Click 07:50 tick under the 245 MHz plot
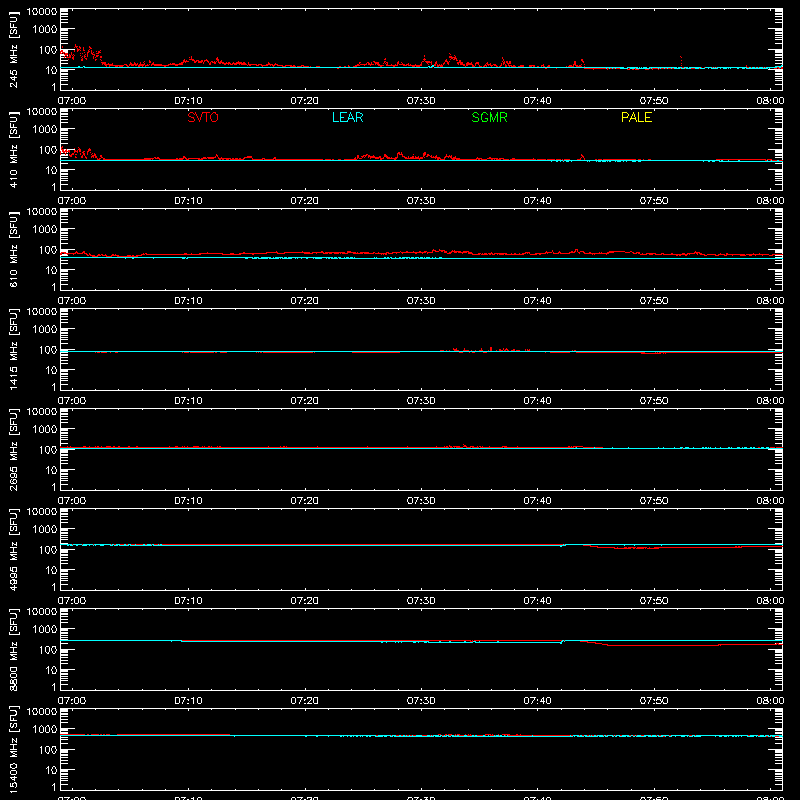This screenshot has height=800, width=800. pyautogui.click(x=654, y=101)
